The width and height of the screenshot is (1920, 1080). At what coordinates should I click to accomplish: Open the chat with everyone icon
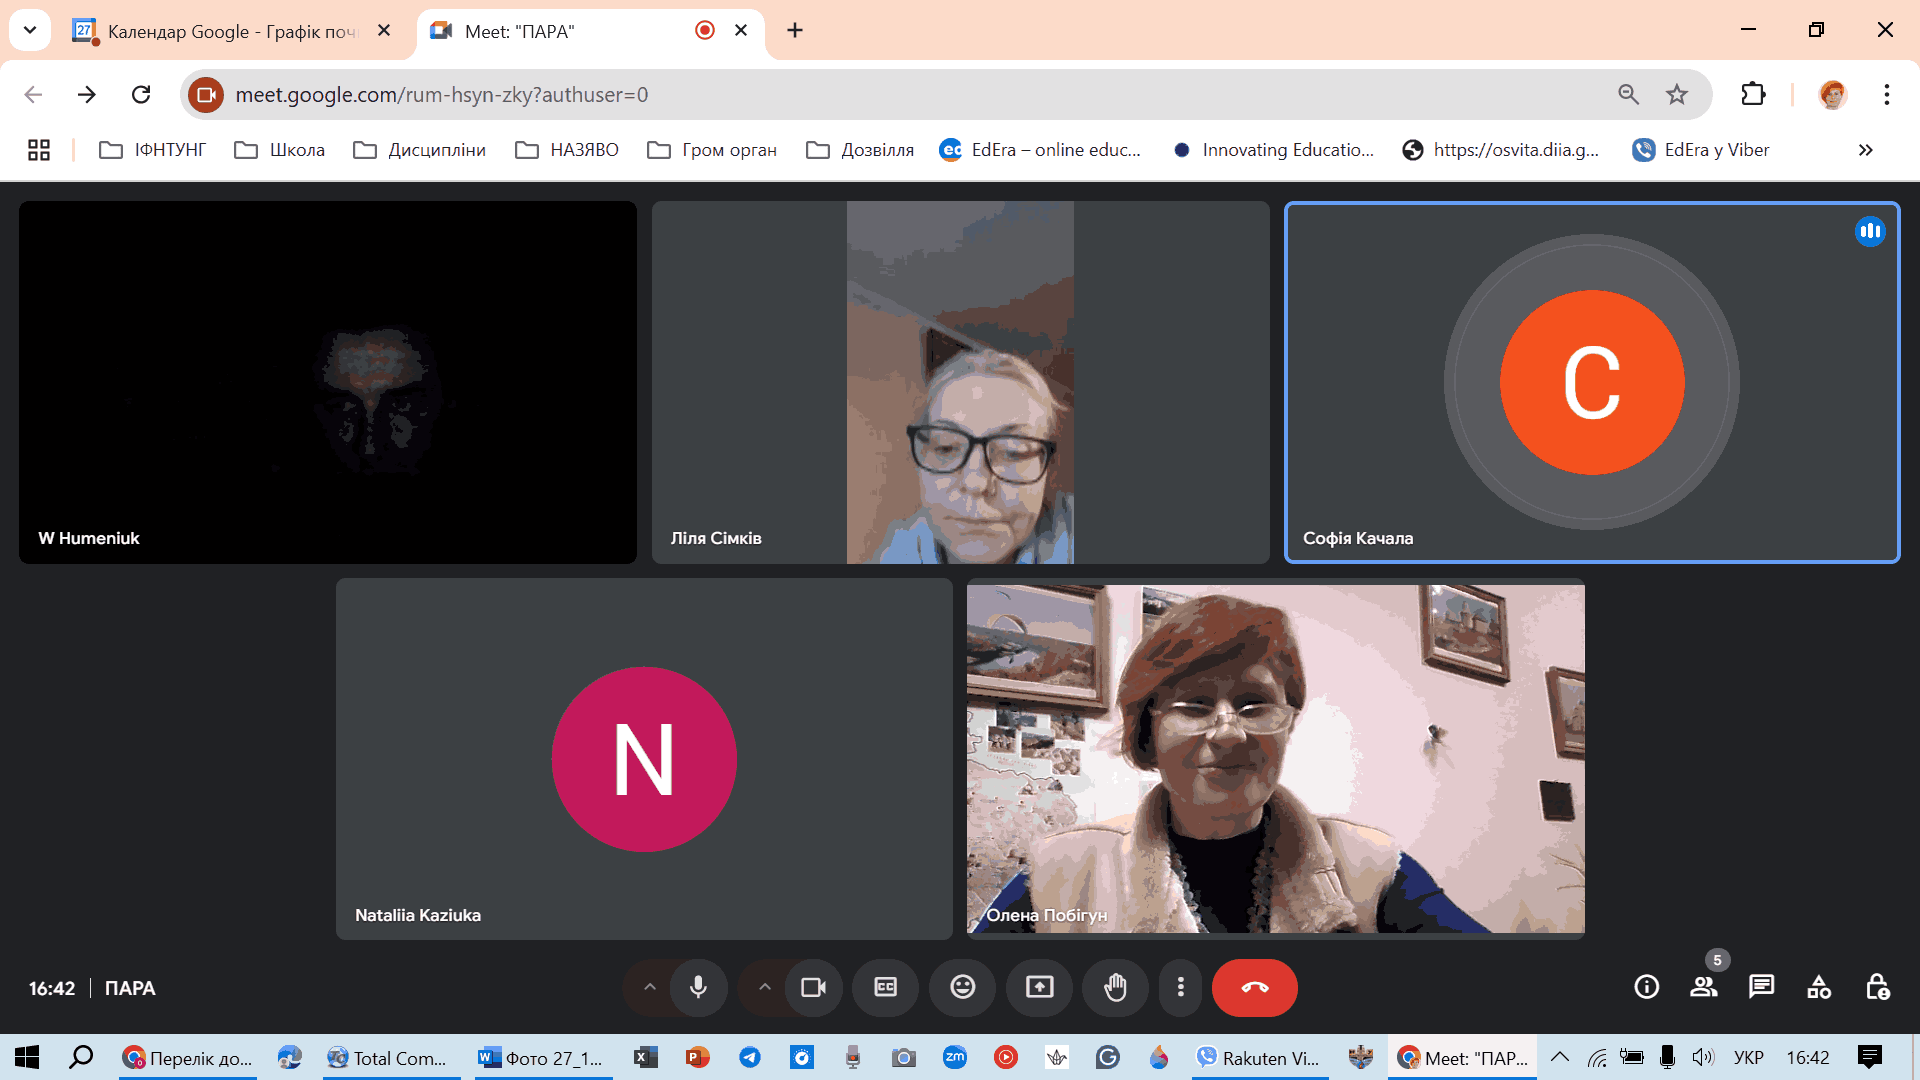point(1761,988)
